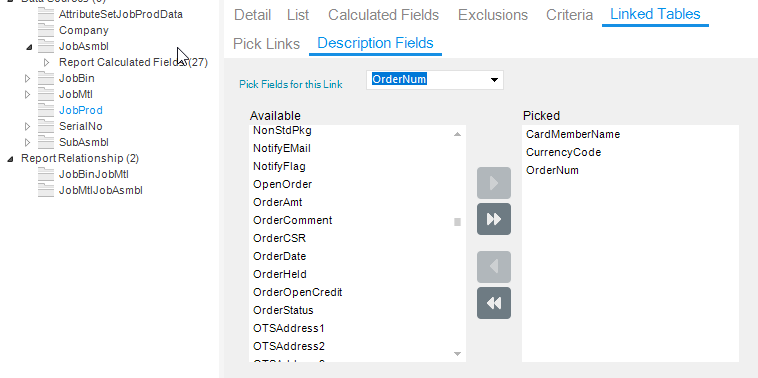Collapse the JobAsmbl tree node
Image resolution: width=758 pixels, height=378 pixels.
click(x=29, y=47)
